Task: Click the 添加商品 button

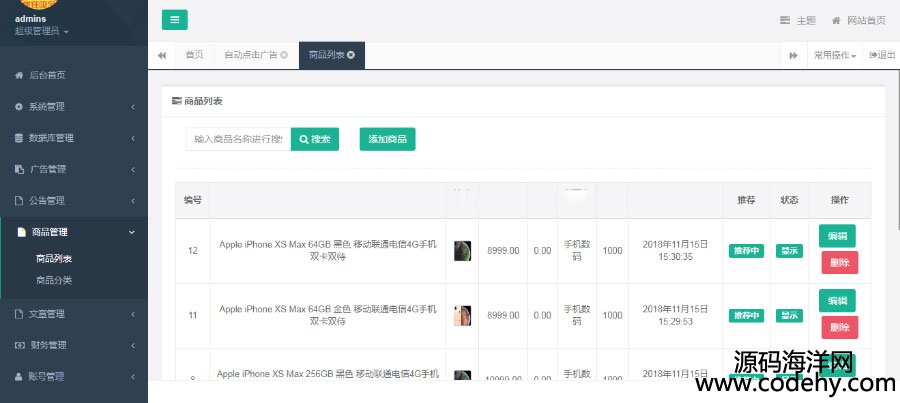Action: [x=387, y=140]
